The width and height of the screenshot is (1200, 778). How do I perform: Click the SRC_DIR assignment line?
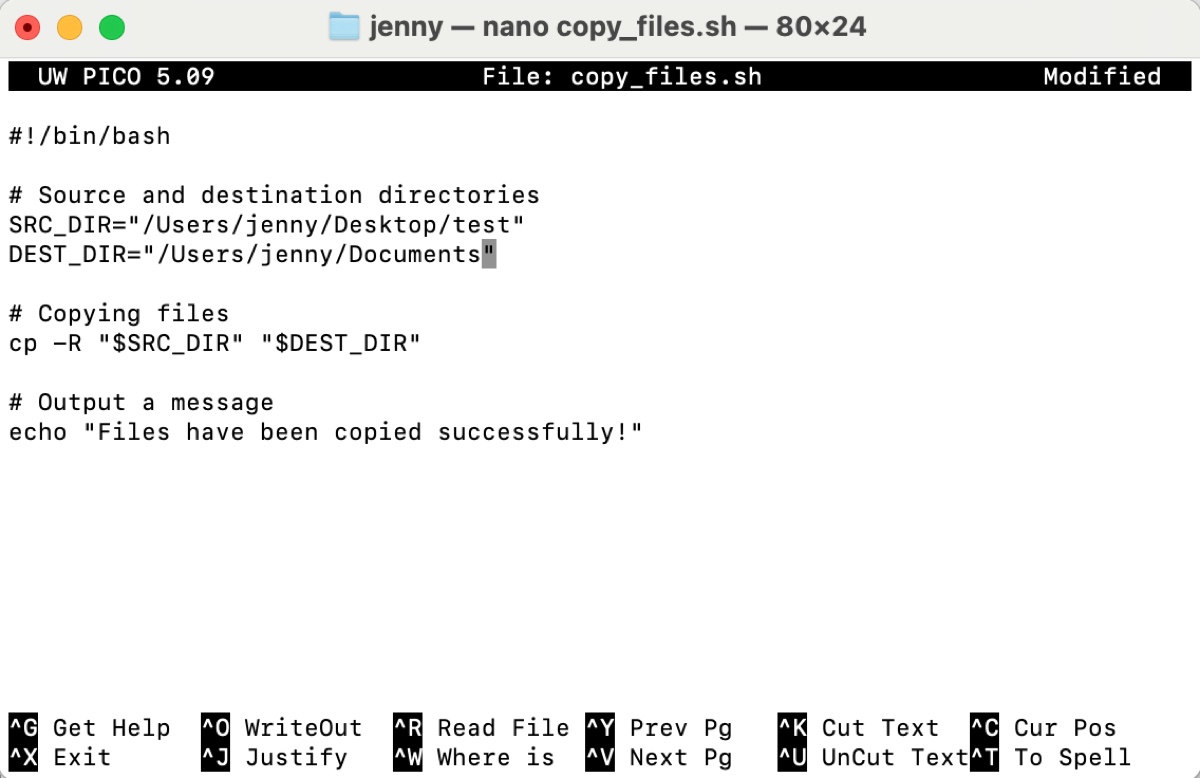[266, 225]
